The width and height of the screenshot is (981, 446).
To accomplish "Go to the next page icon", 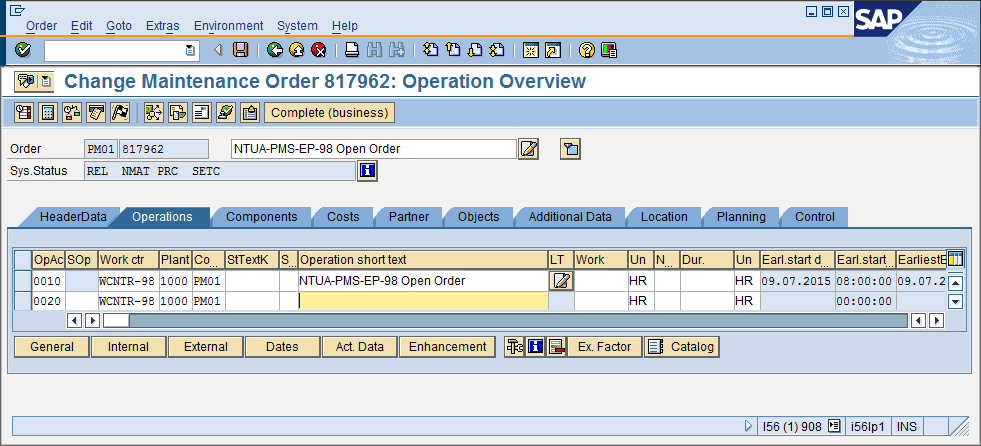I will pyautogui.click(x=474, y=50).
